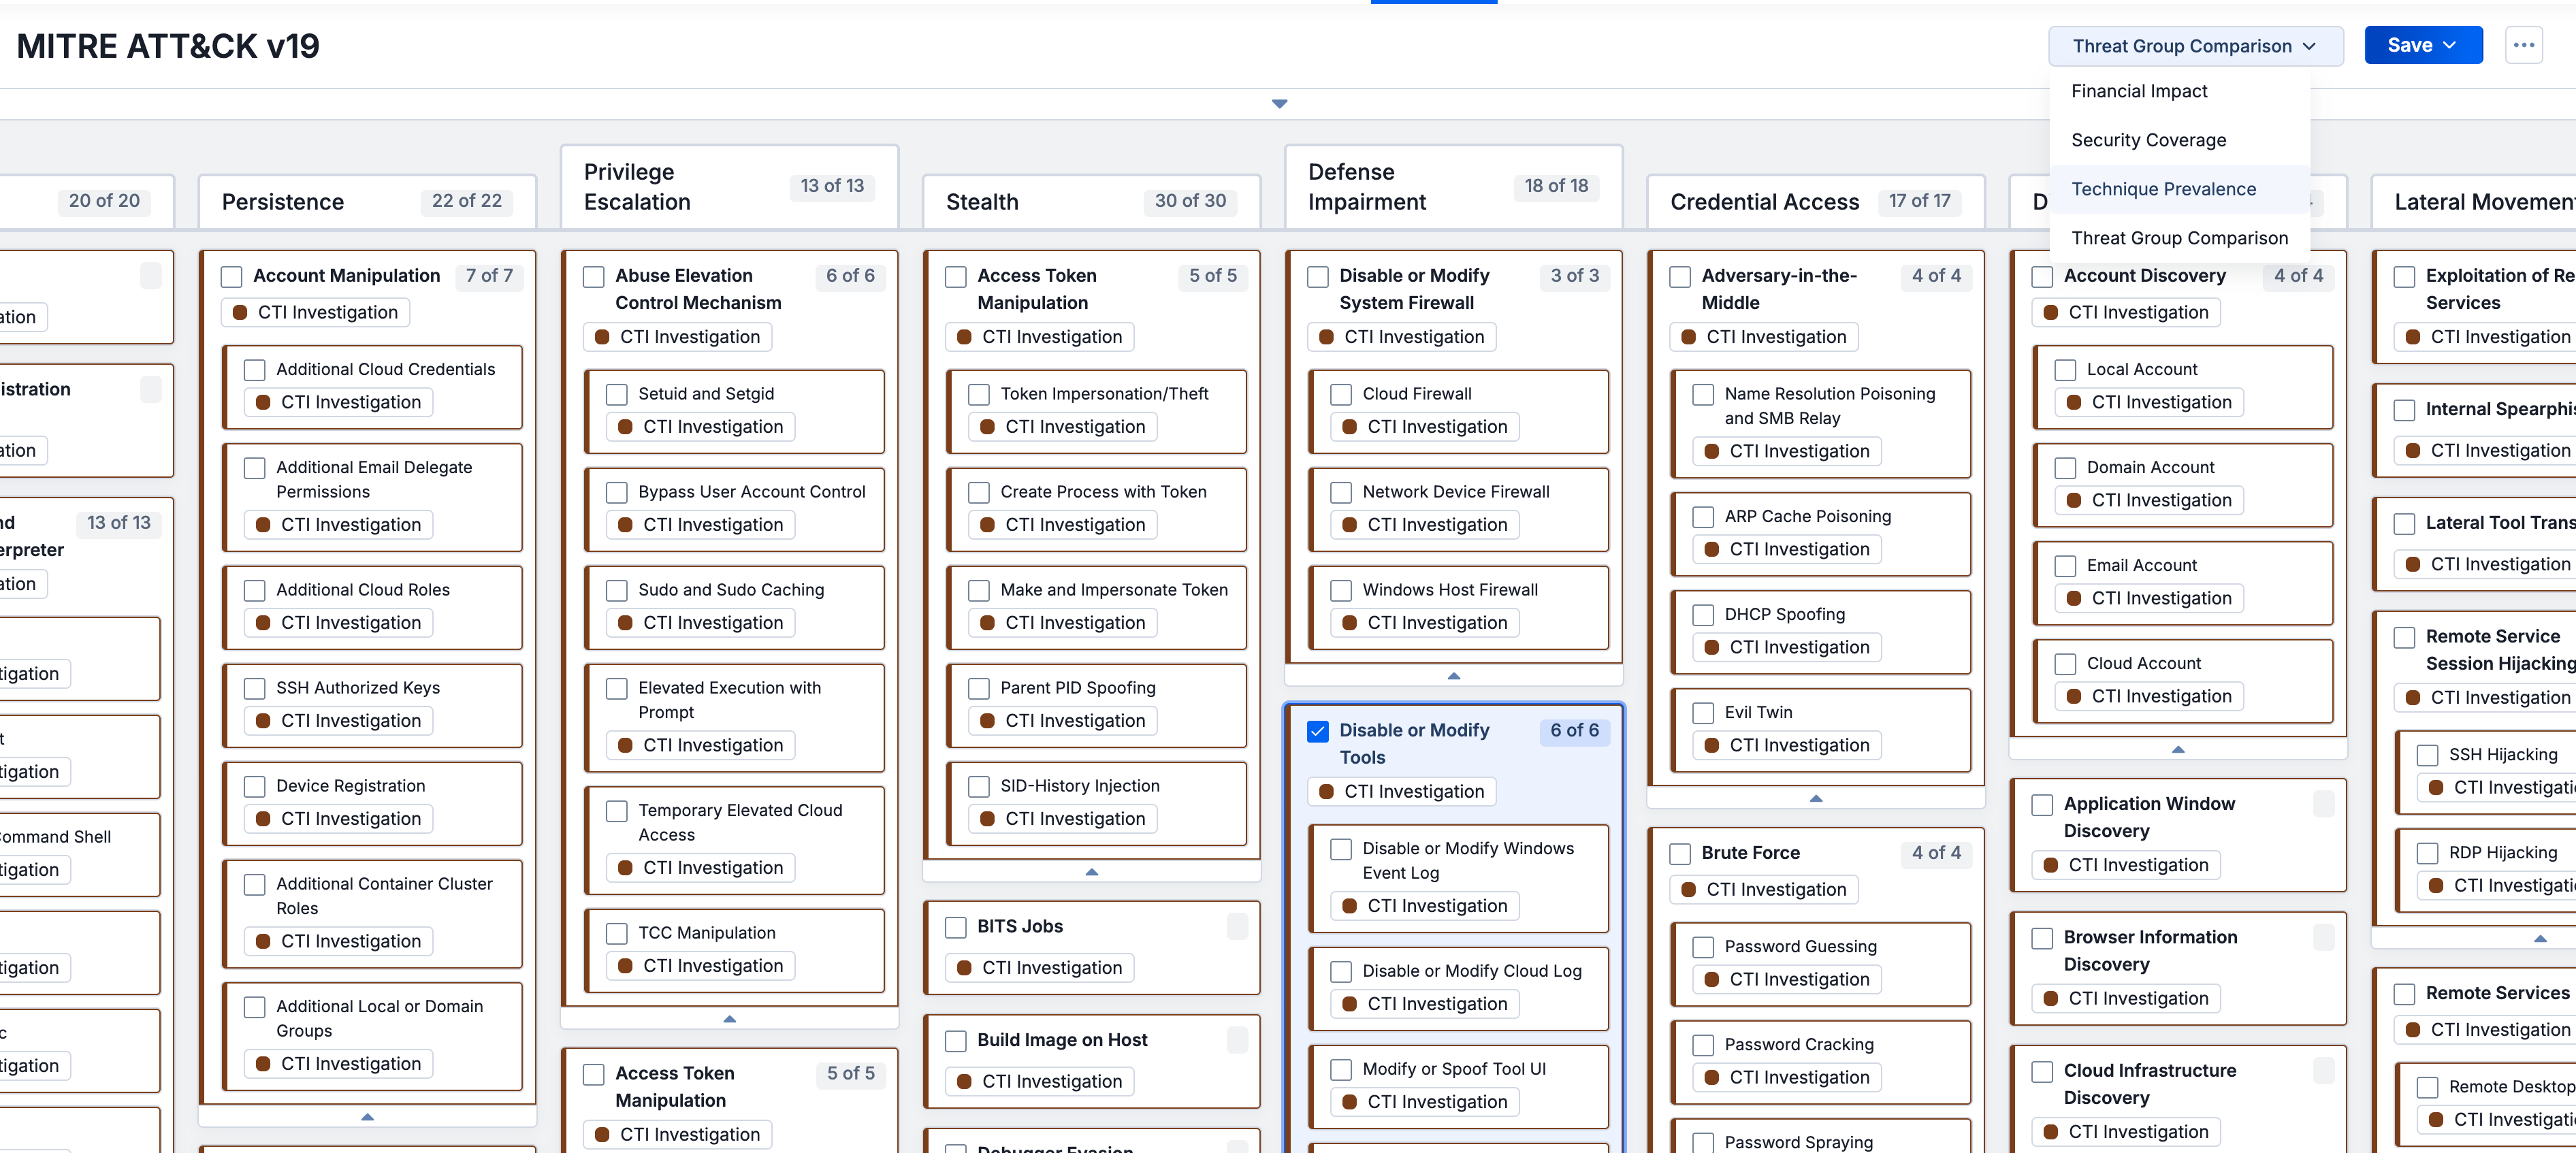Tick the Brute Force checkbox
Viewport: 2576px width, 1153px height.
click(1680, 854)
